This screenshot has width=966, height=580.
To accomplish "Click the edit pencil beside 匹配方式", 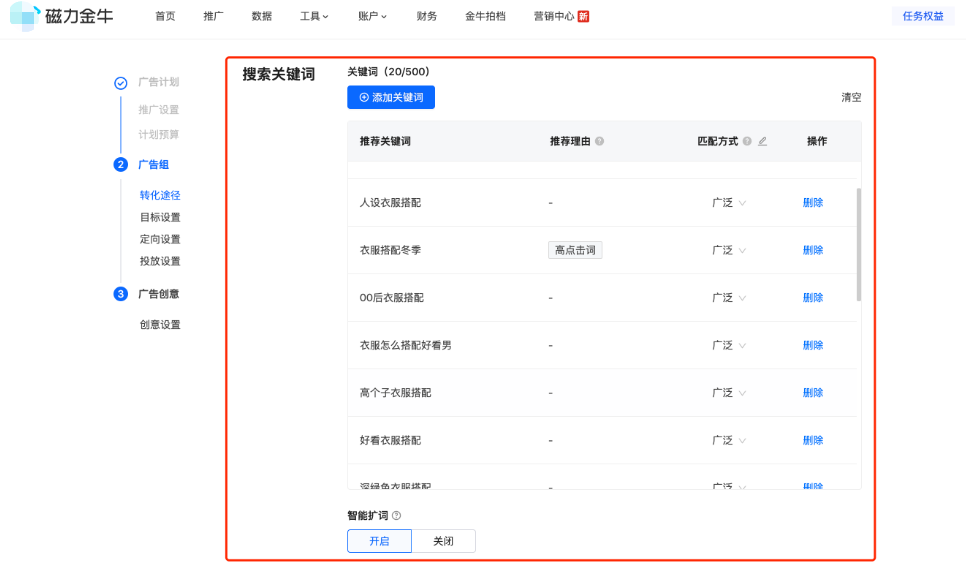I will (x=761, y=141).
